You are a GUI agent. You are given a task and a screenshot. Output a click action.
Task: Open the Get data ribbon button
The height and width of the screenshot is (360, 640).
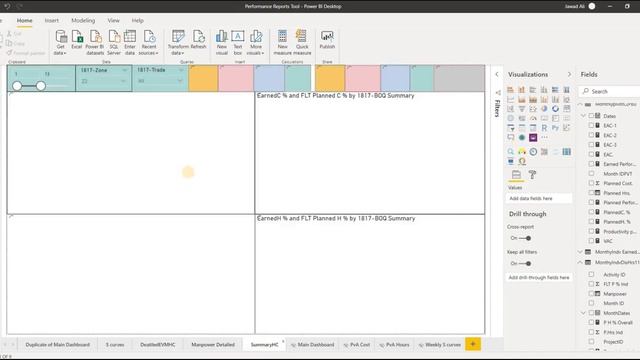(60, 42)
